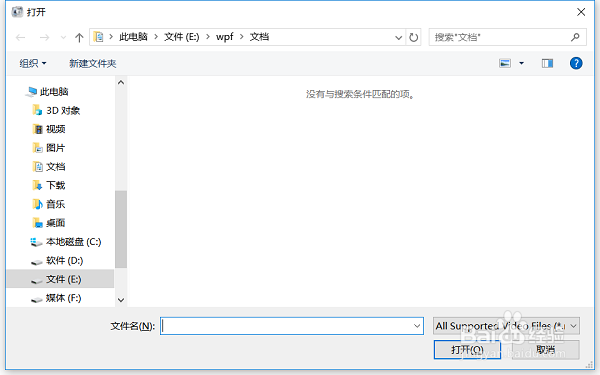Click the sidebar scroll up arrow

121,82
